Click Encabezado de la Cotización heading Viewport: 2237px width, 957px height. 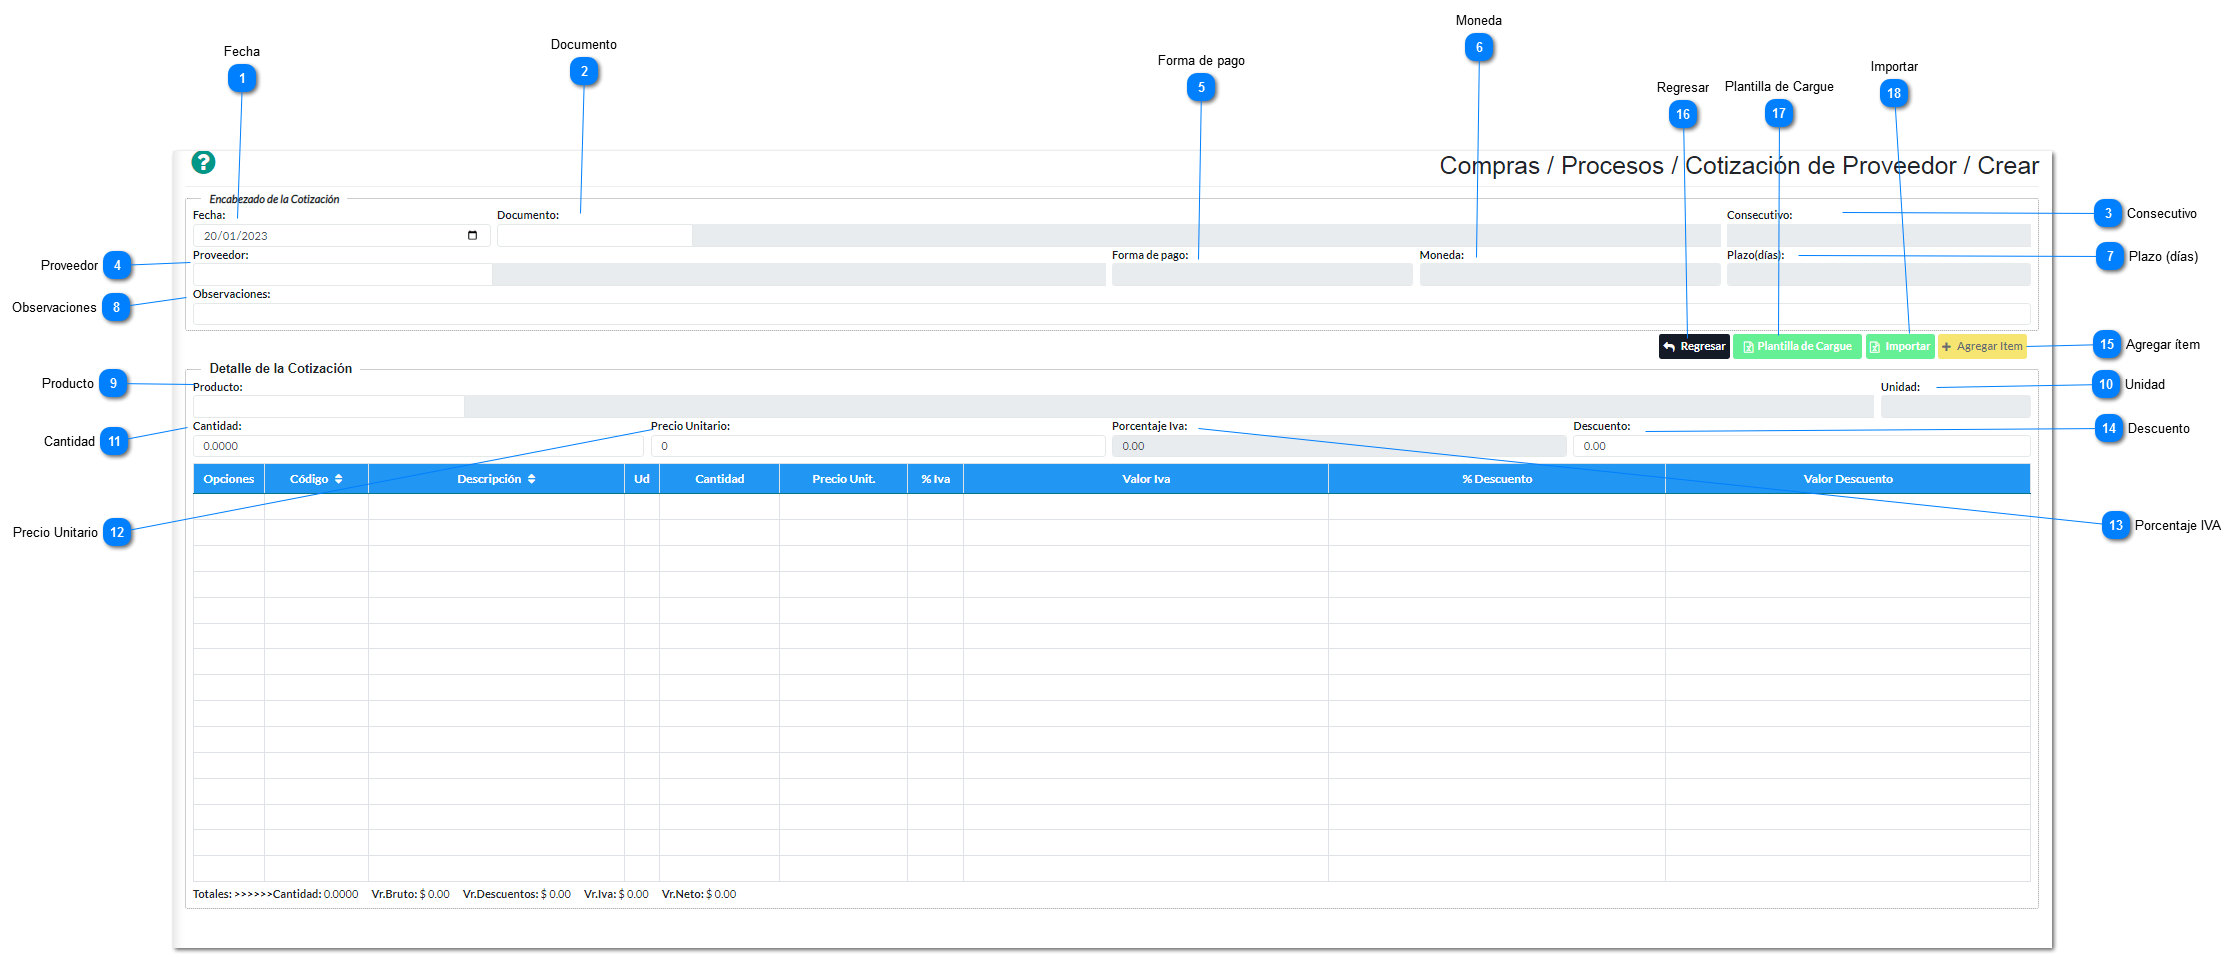click(274, 199)
